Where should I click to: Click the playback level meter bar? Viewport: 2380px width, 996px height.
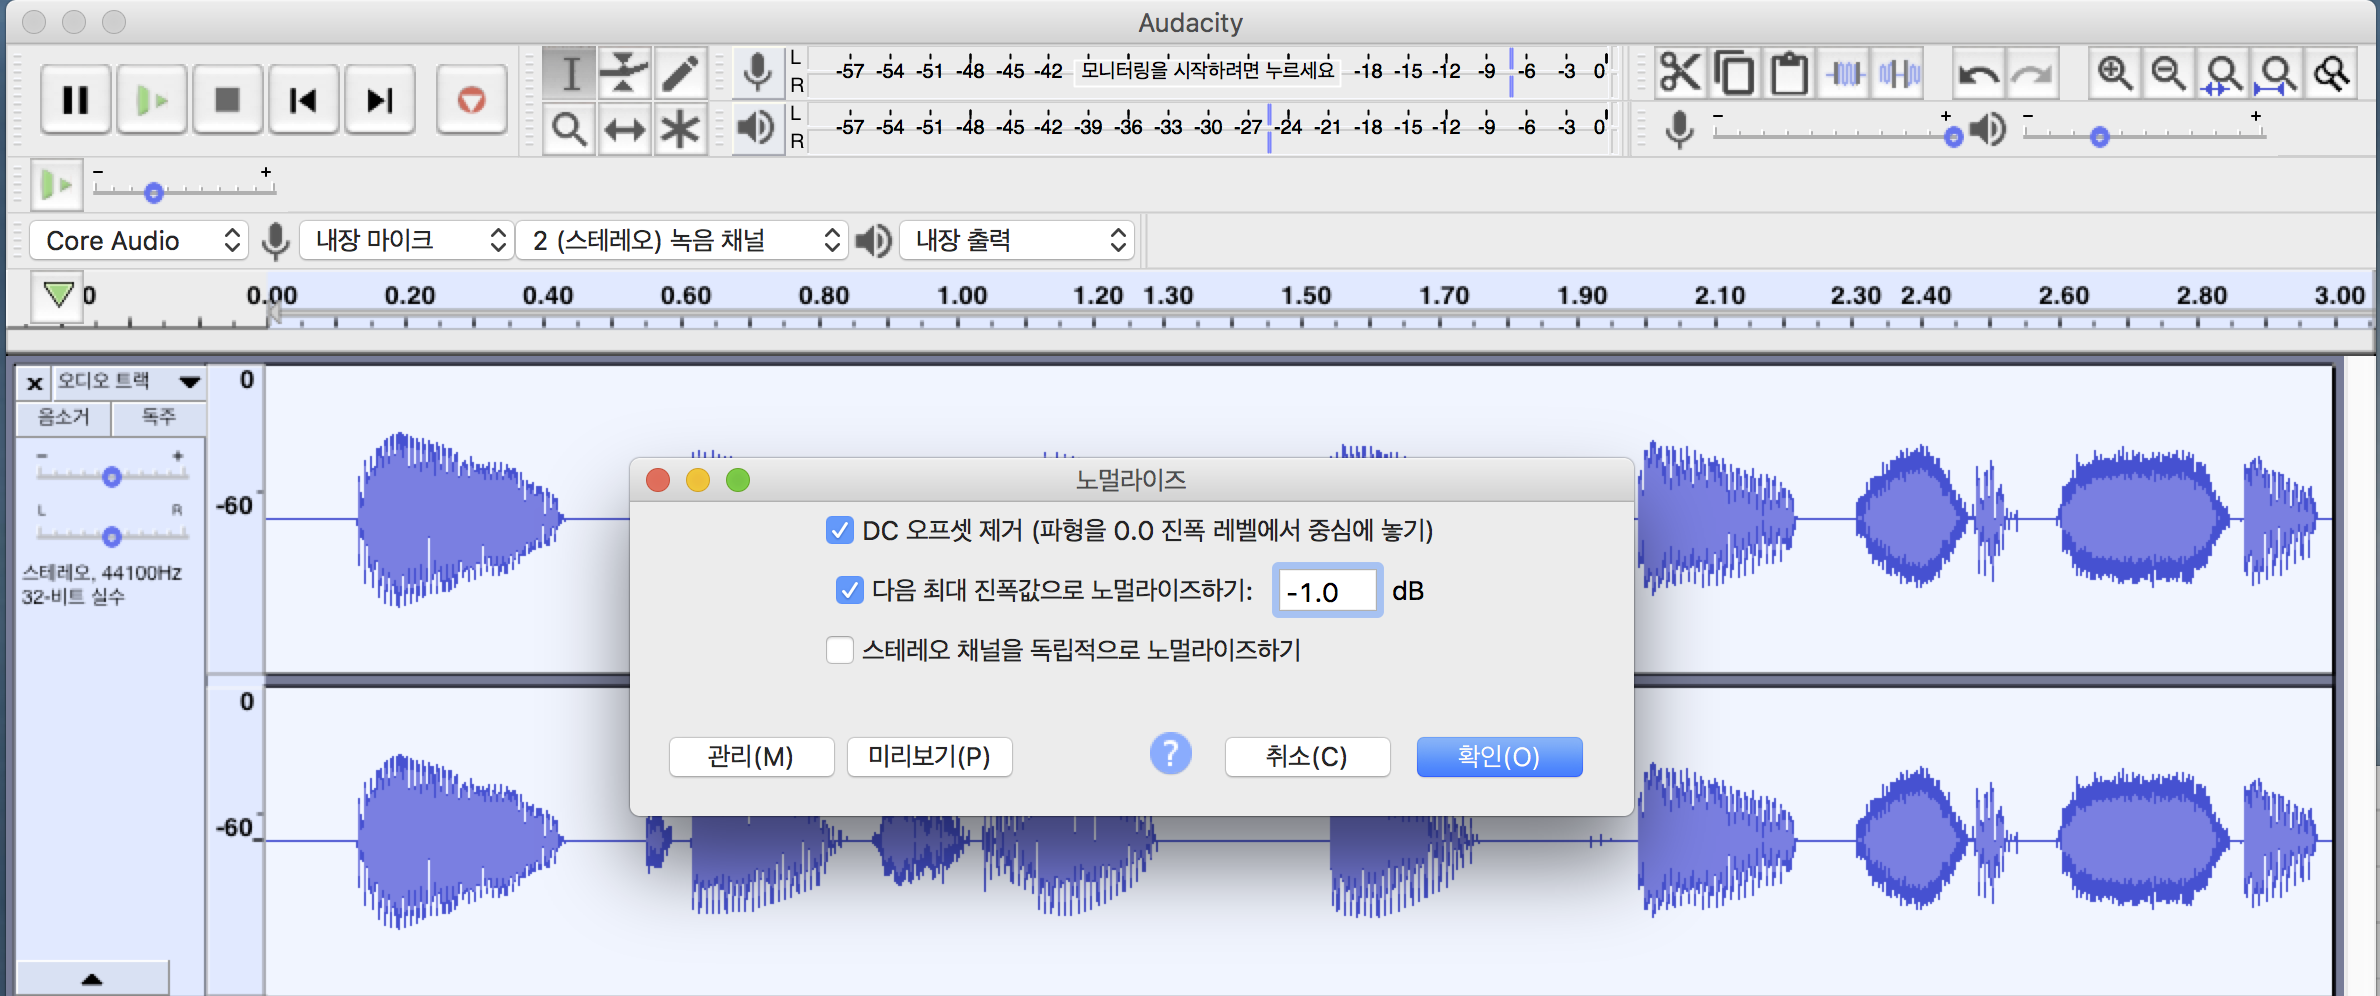click(1208, 127)
